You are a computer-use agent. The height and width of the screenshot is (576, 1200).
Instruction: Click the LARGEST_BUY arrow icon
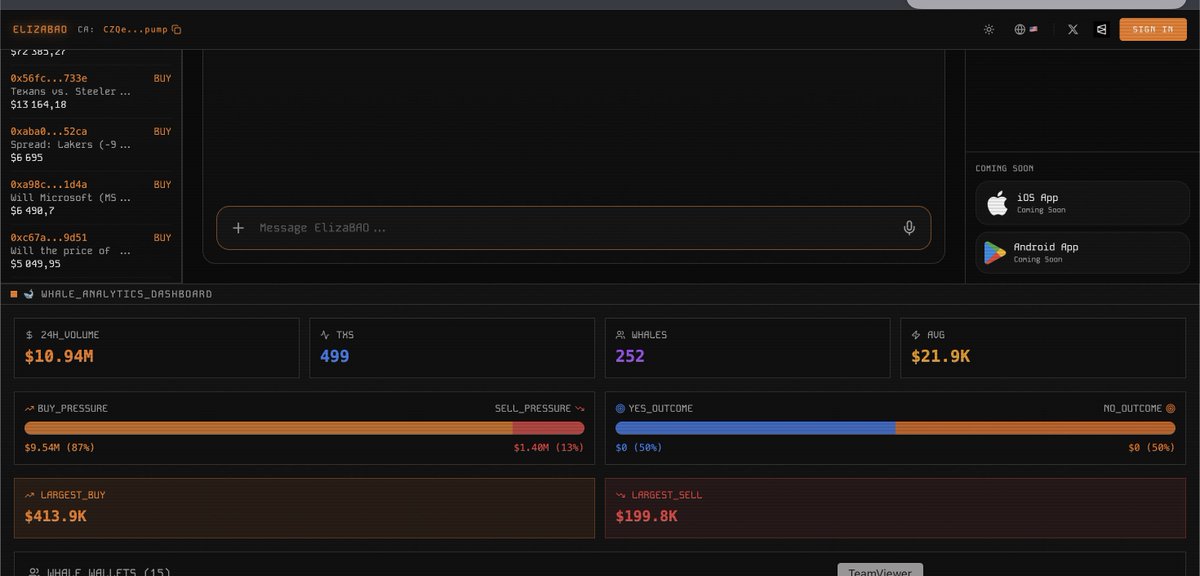[x=30, y=495]
